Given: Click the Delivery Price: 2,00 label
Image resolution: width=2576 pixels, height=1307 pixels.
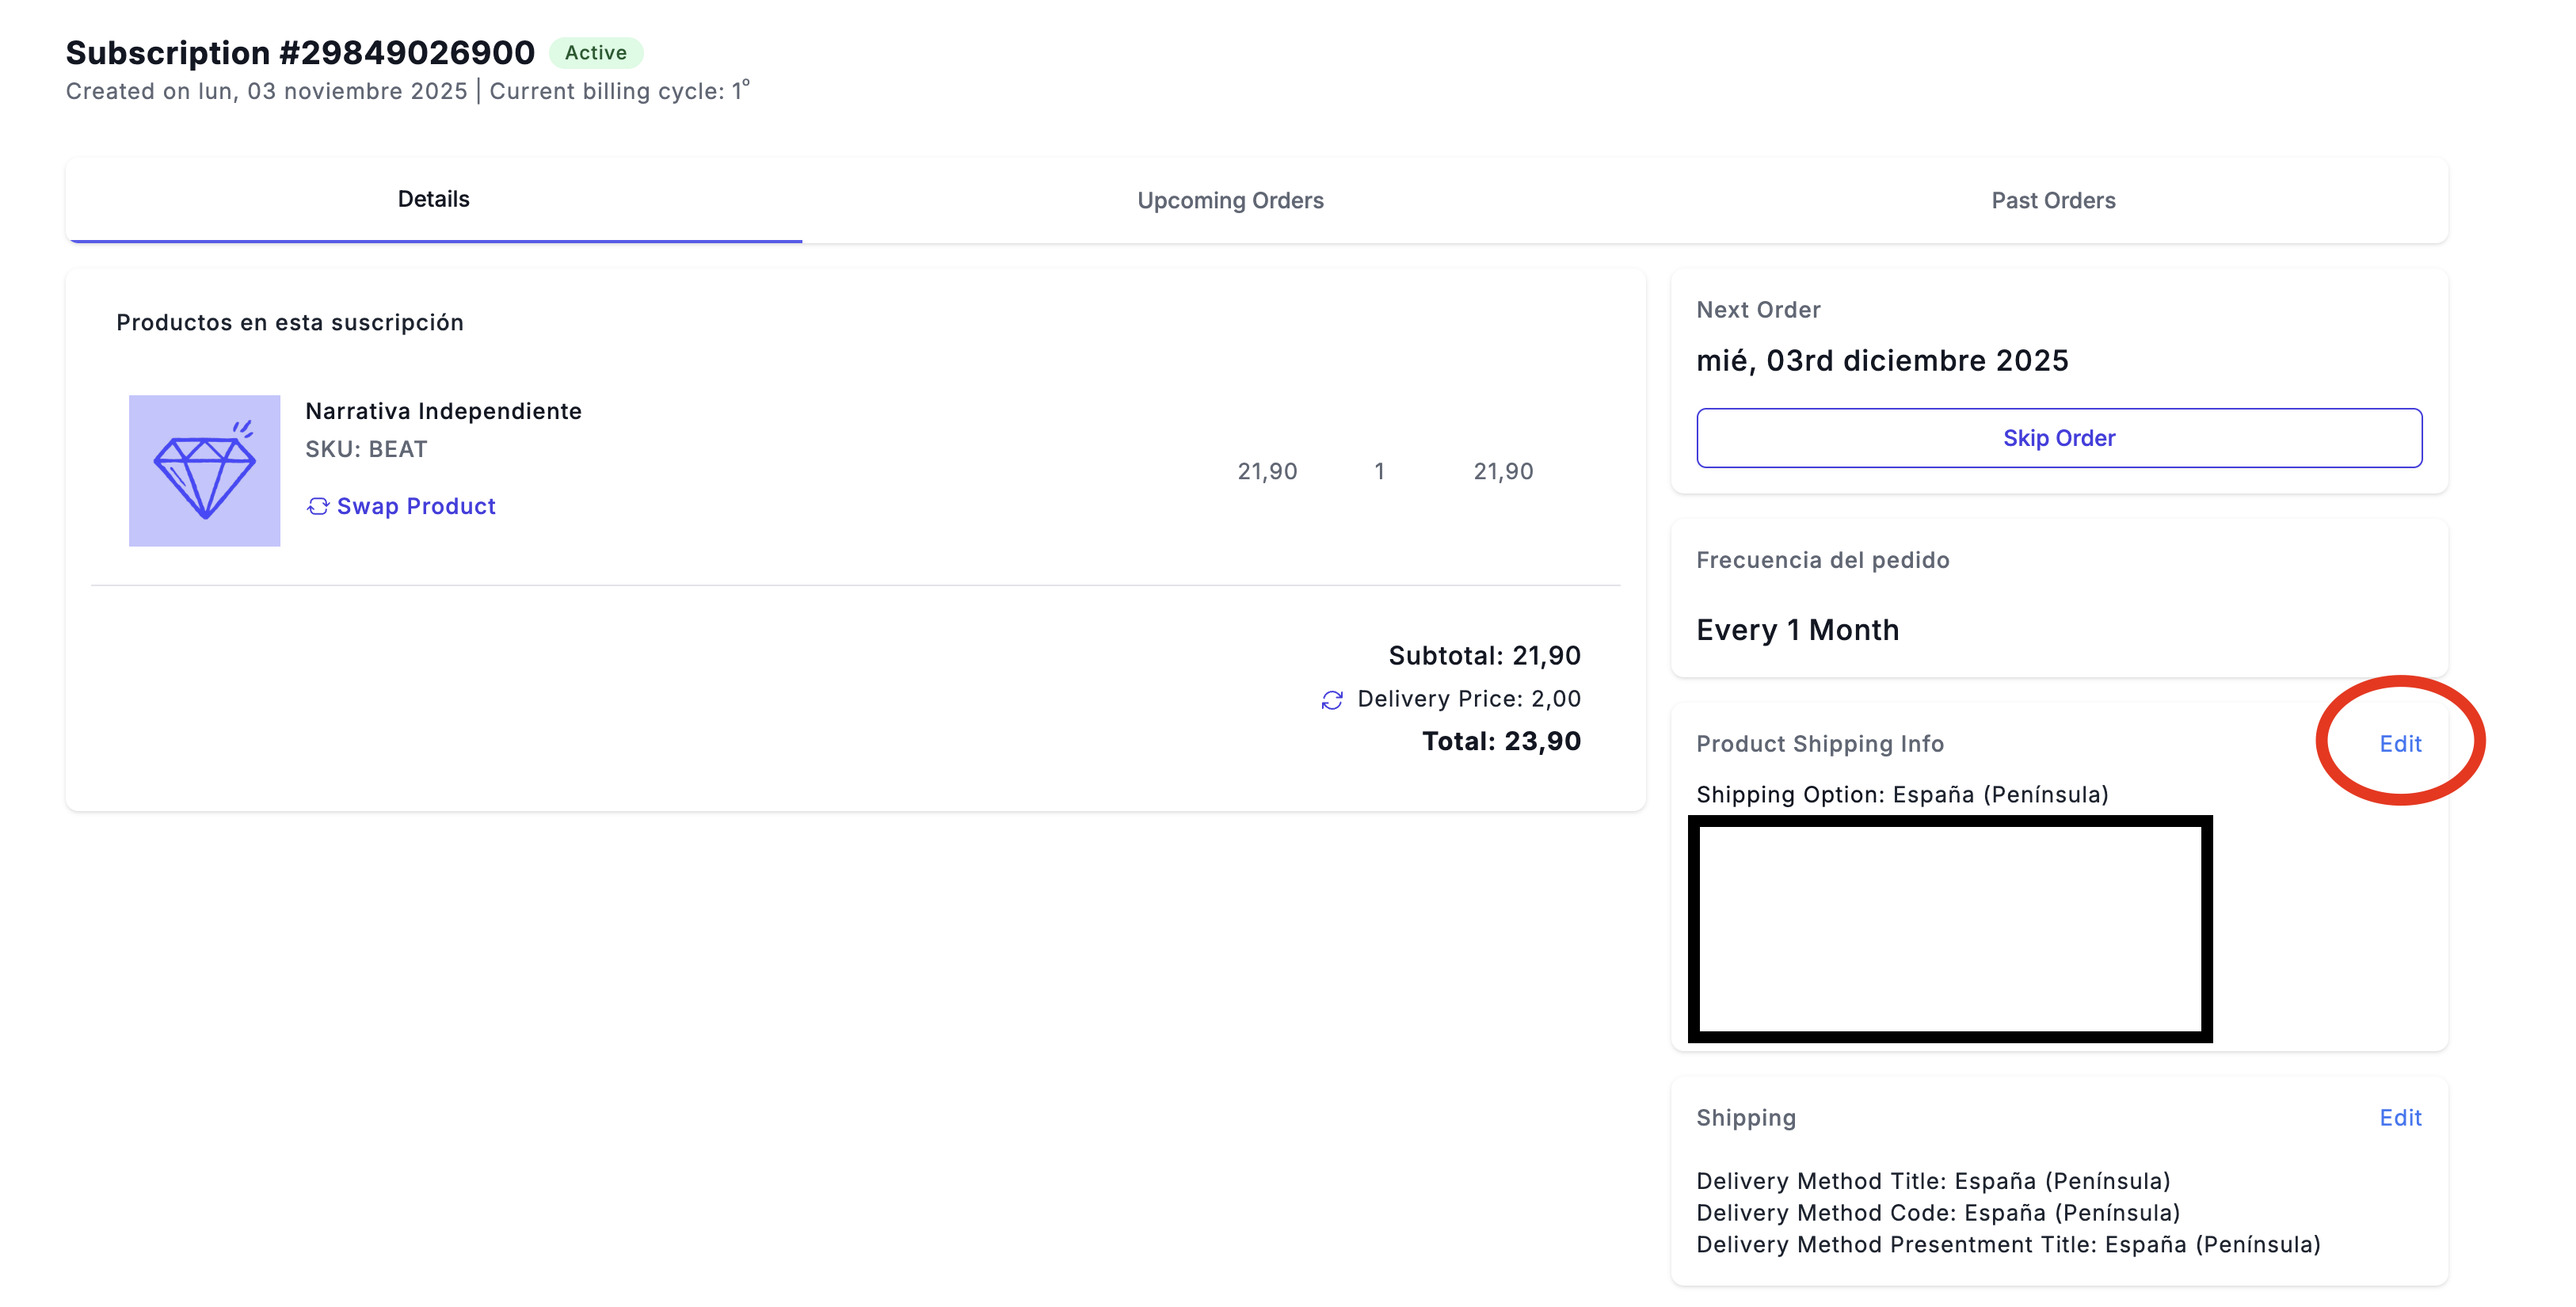Looking at the screenshot, I should (x=1468, y=699).
